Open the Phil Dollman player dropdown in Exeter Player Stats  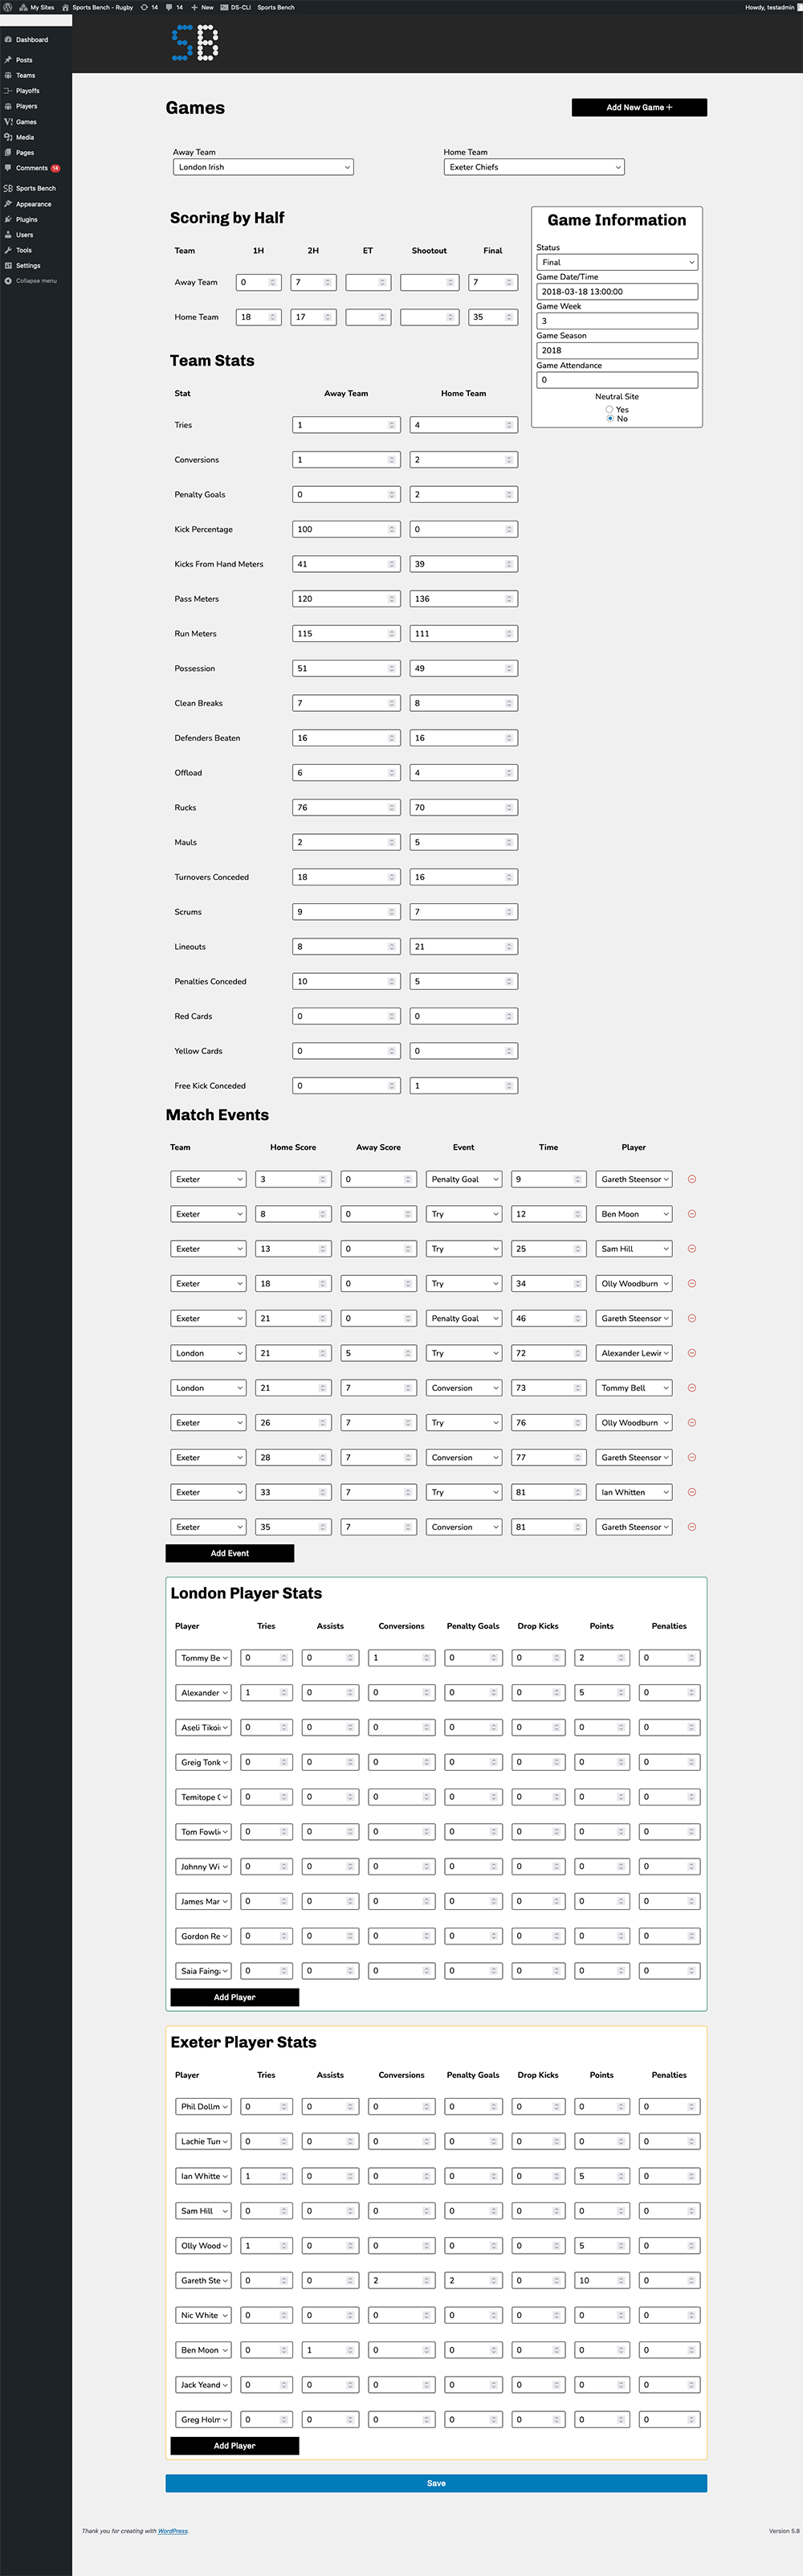point(203,2106)
